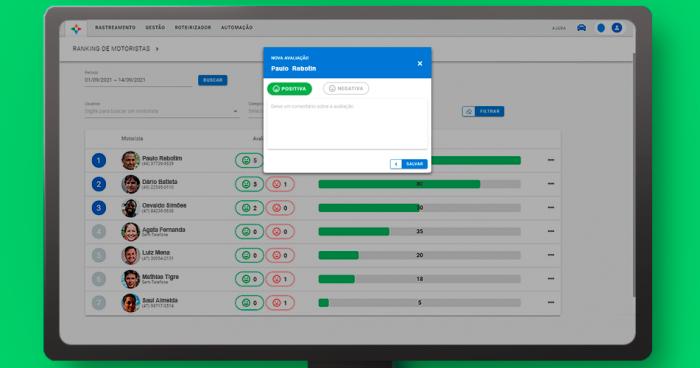
Task: Click positive smiley count for Dario Batista
Action: pyautogui.click(x=250, y=184)
